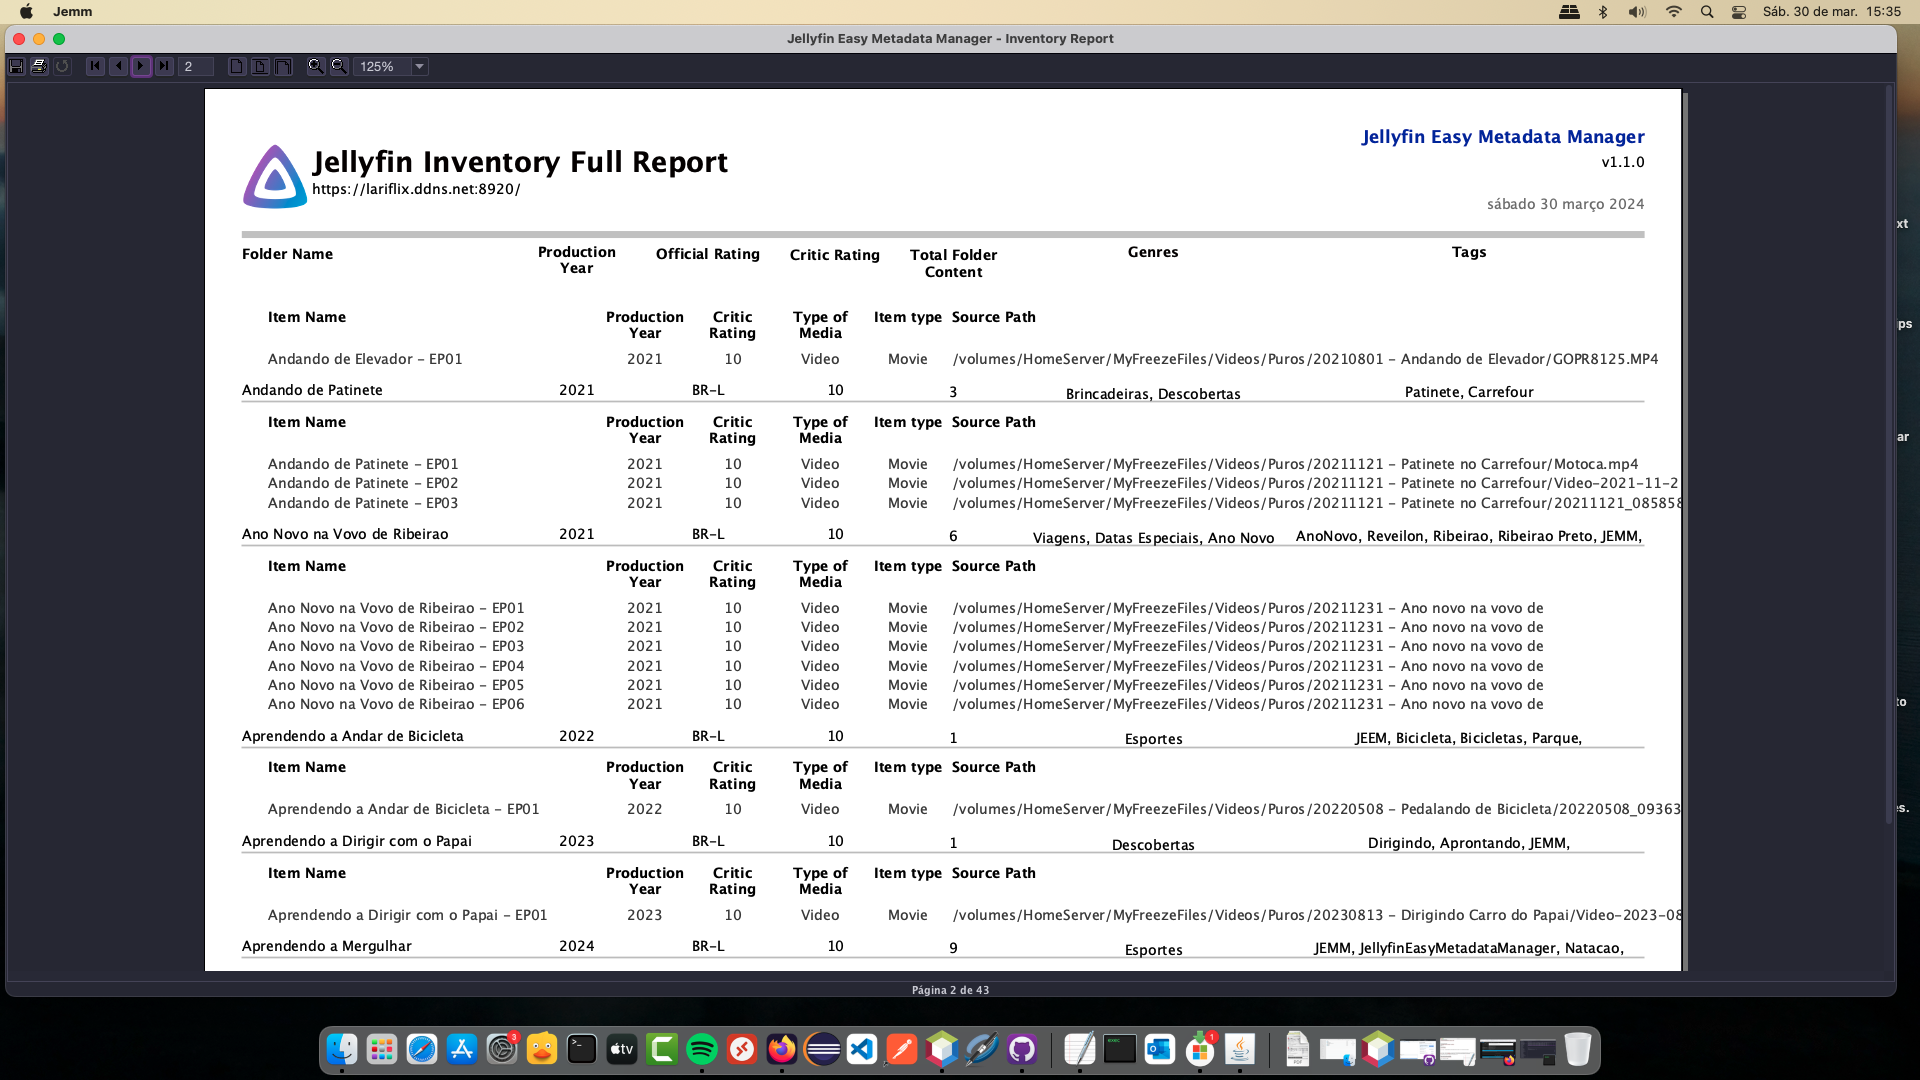The image size is (1920, 1080).
Task: Click the Jellyfin Easy Metadata Manager heading
Action: tap(1502, 137)
